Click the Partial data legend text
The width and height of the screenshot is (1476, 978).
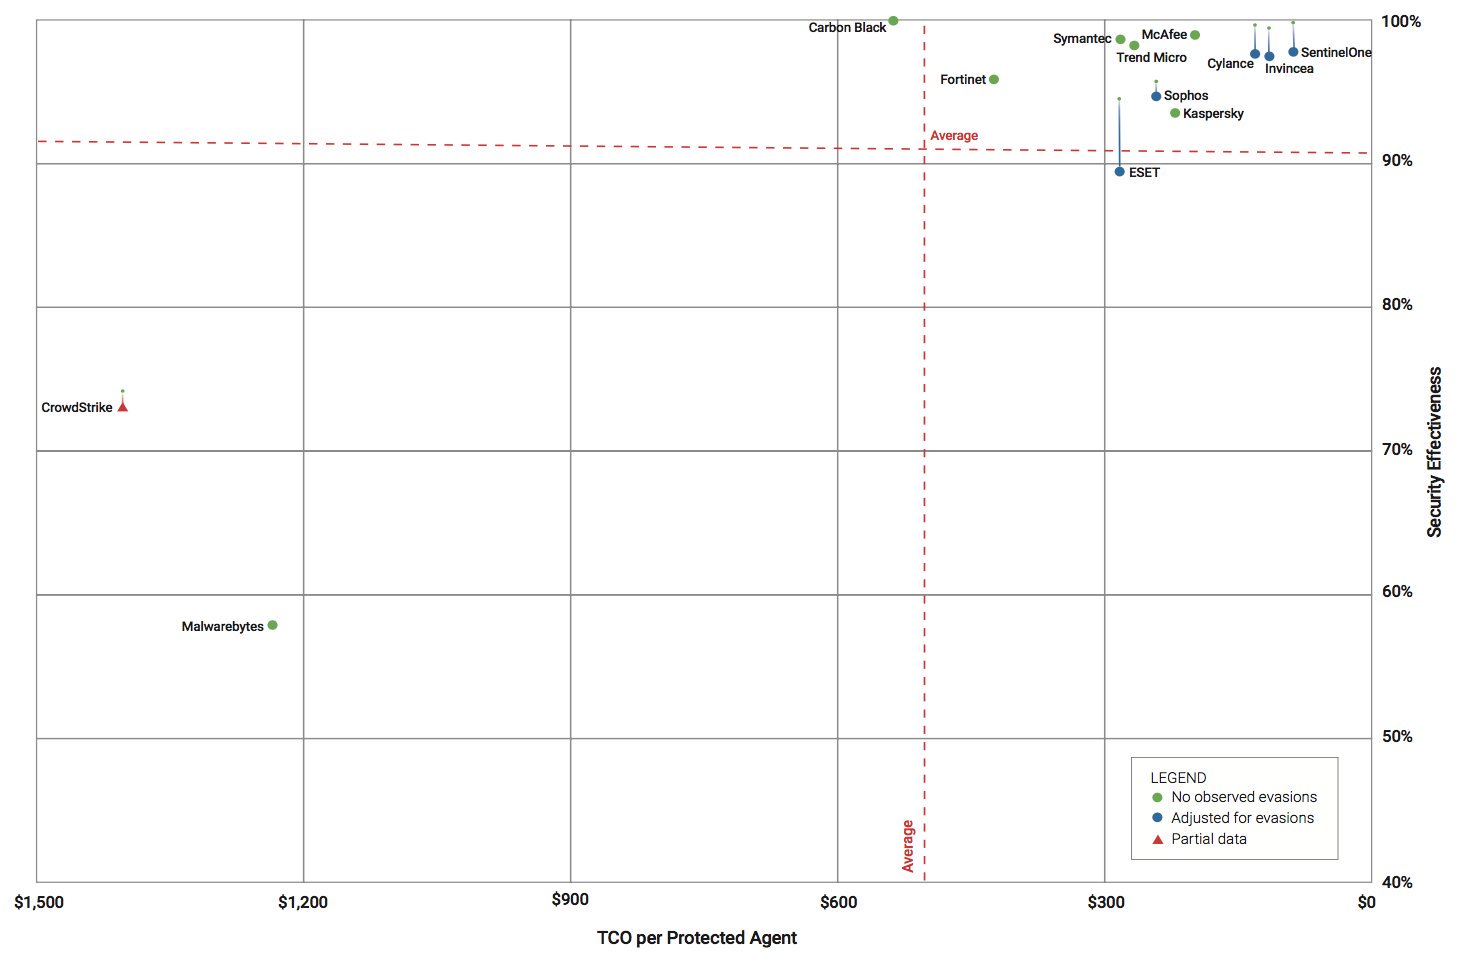point(1209,839)
